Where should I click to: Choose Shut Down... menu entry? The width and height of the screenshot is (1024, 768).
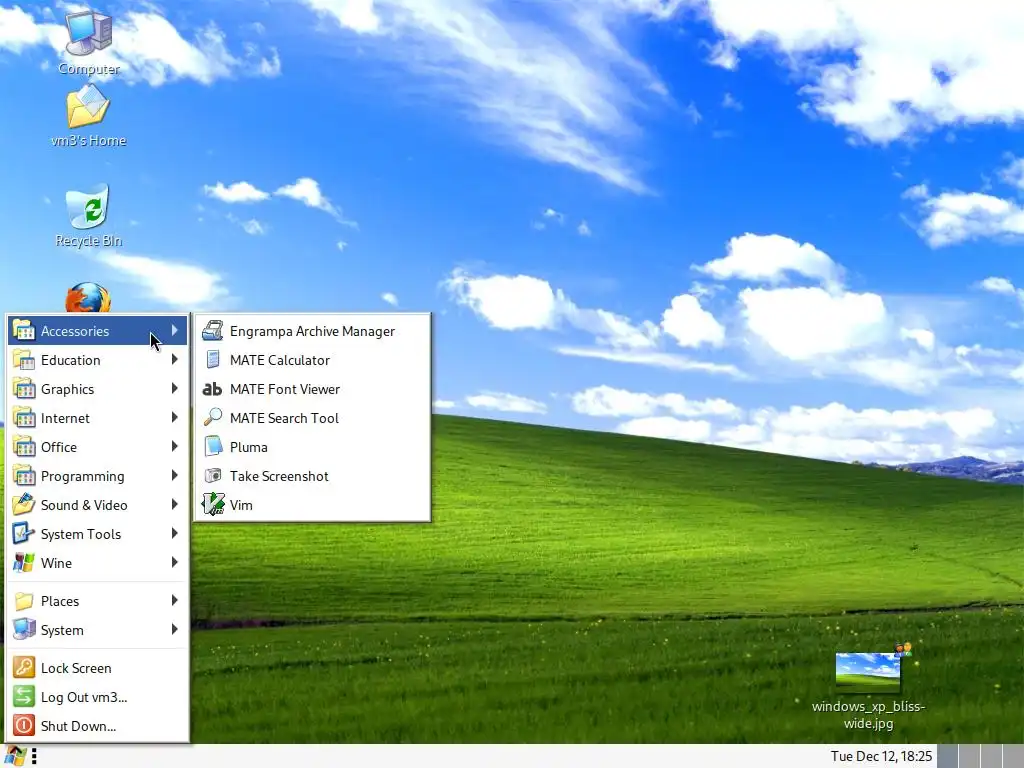click(x=98, y=726)
